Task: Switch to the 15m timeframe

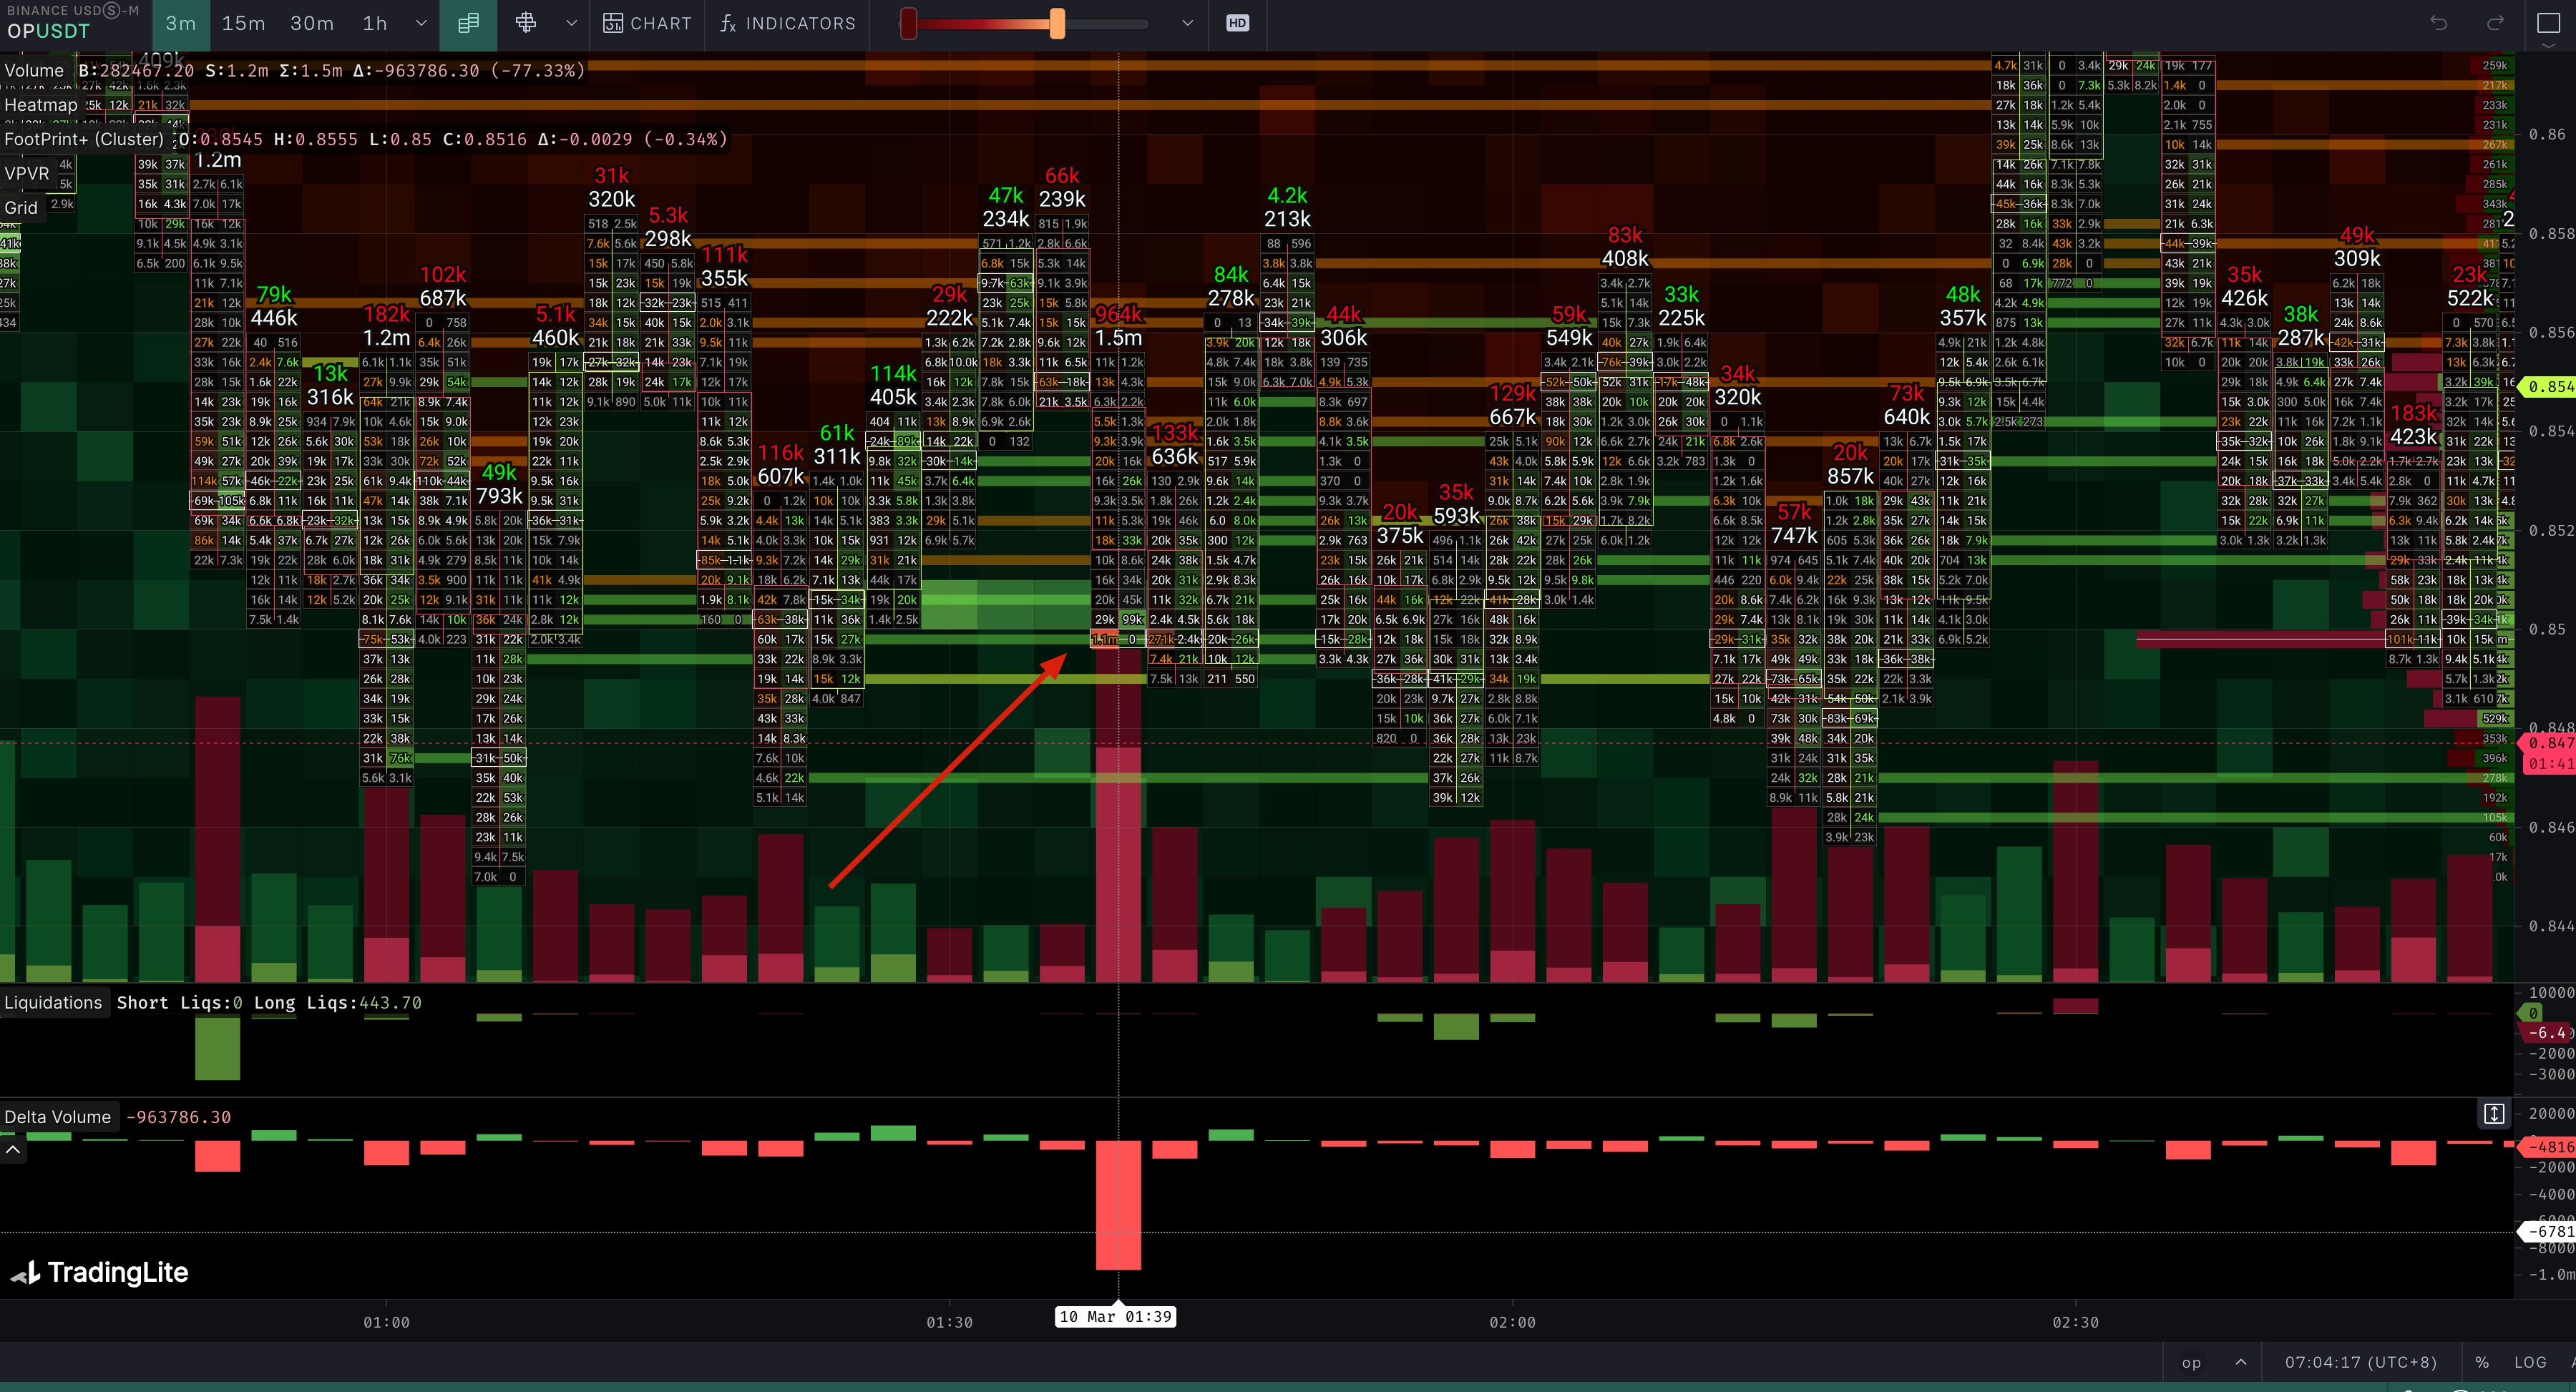Action: (243, 23)
